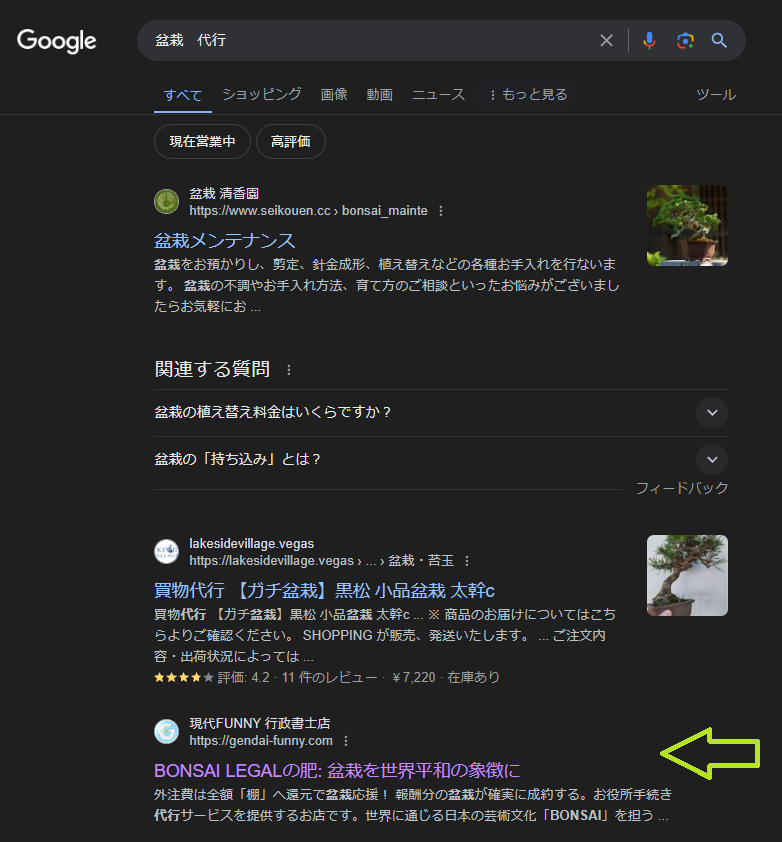Viewport: 782px width, 842px height.
Task: Click the 関連する質問 heading
Action: click(x=212, y=369)
